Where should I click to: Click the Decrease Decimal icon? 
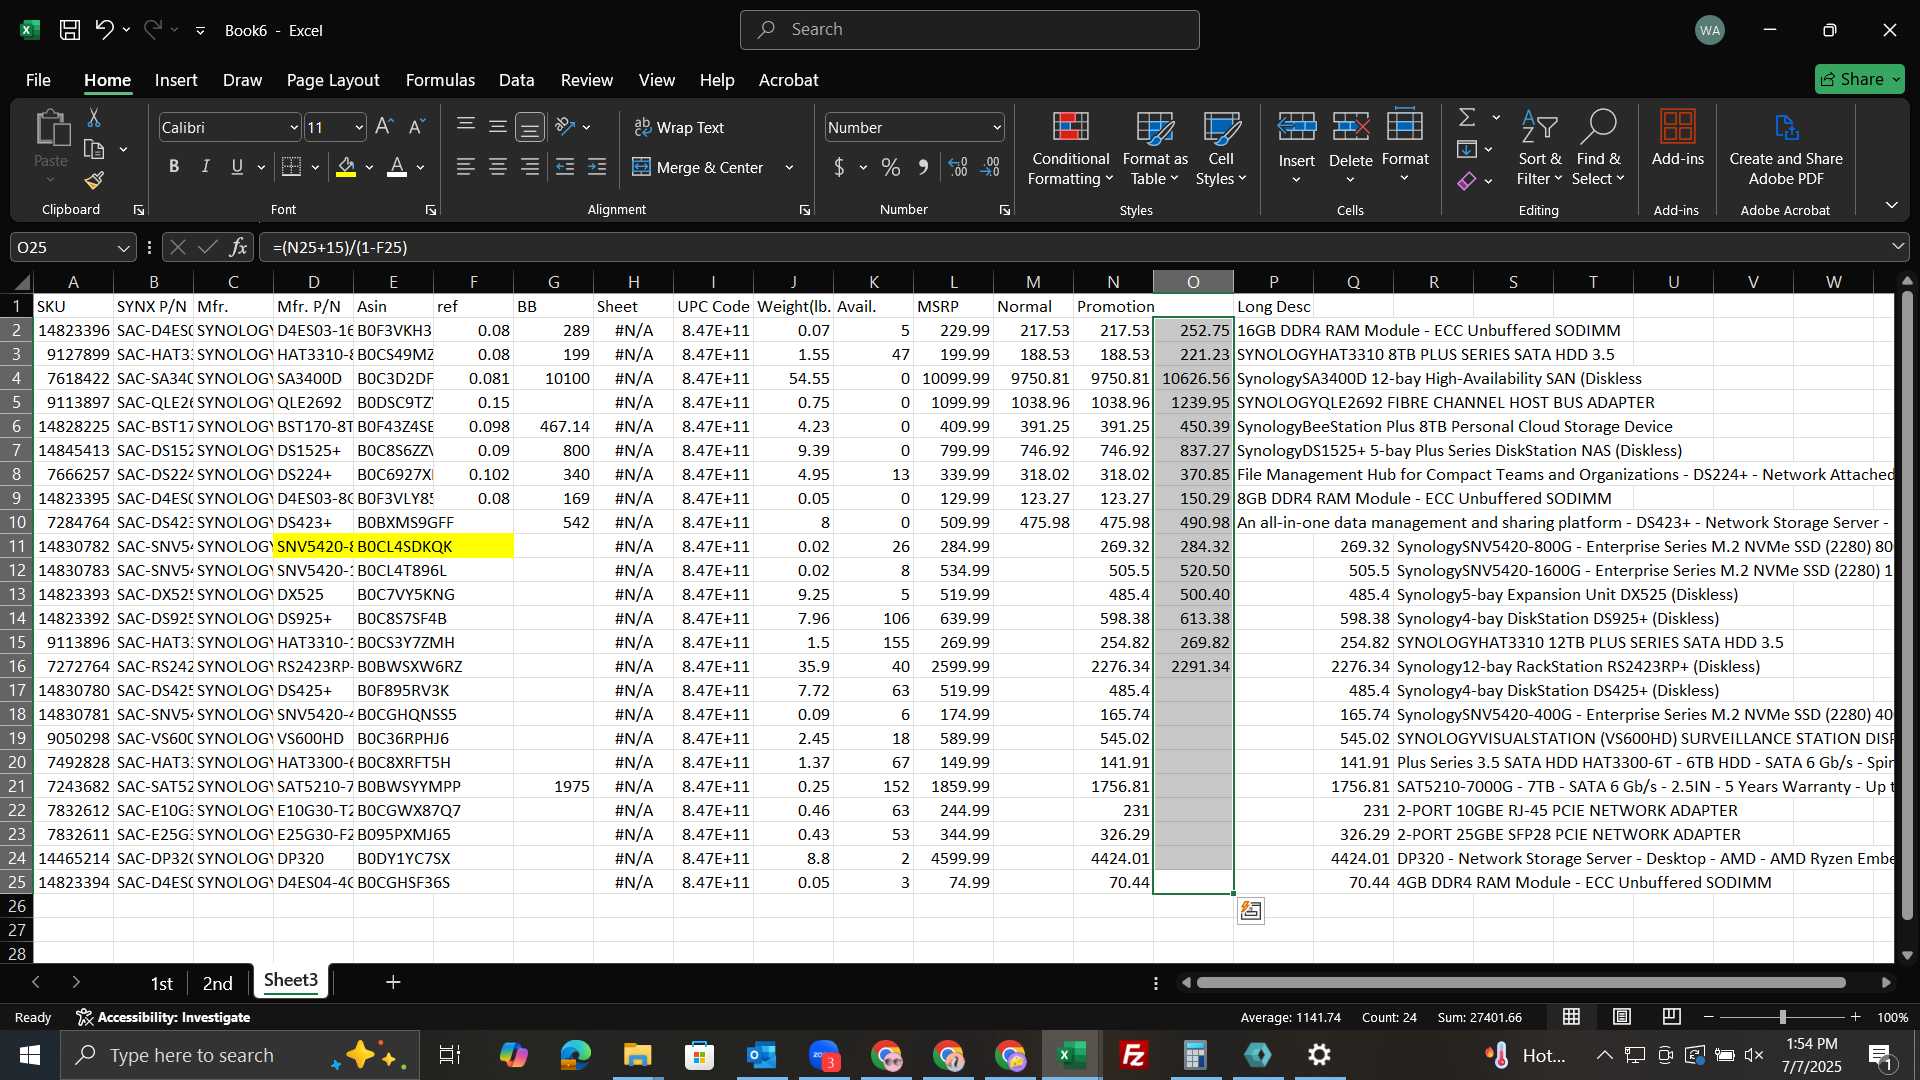coord(991,167)
